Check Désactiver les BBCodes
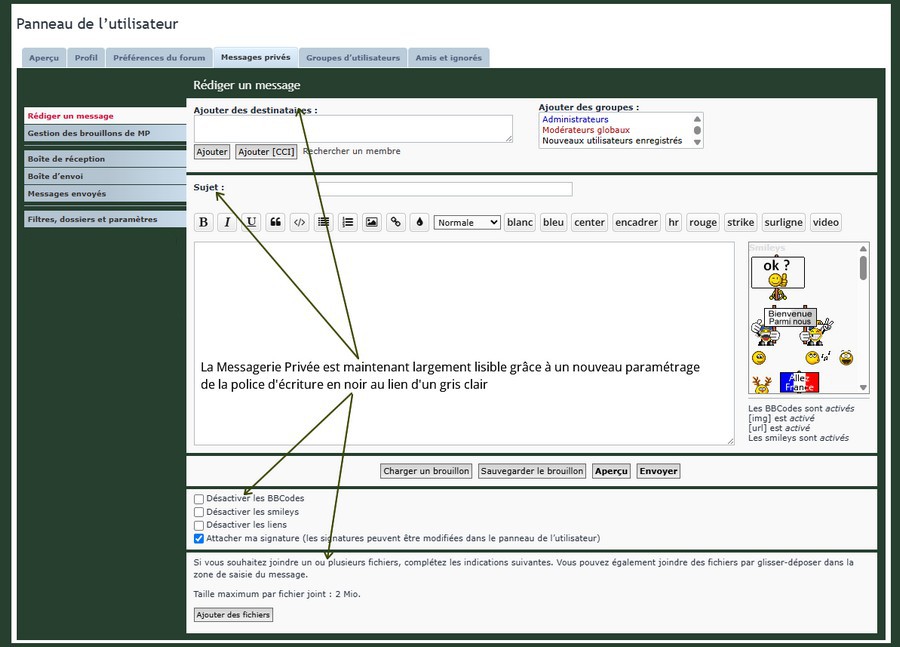The image size is (900, 647). click(199, 499)
